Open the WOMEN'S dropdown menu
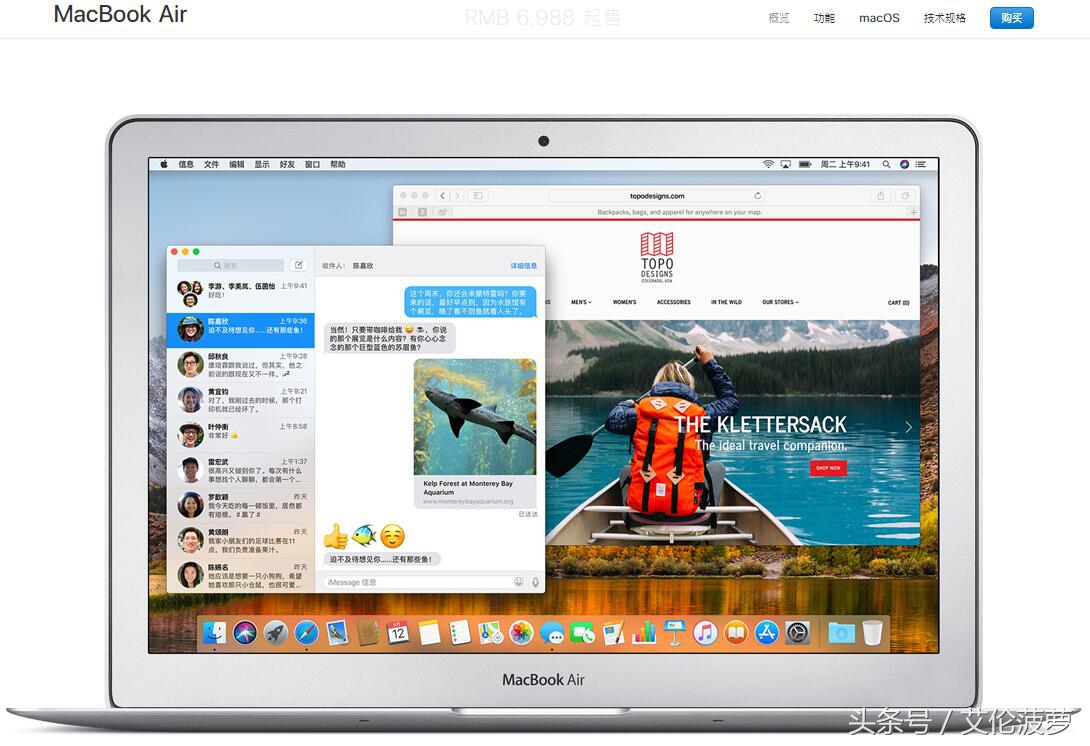Screen dimensions: 1090x746 [624, 302]
